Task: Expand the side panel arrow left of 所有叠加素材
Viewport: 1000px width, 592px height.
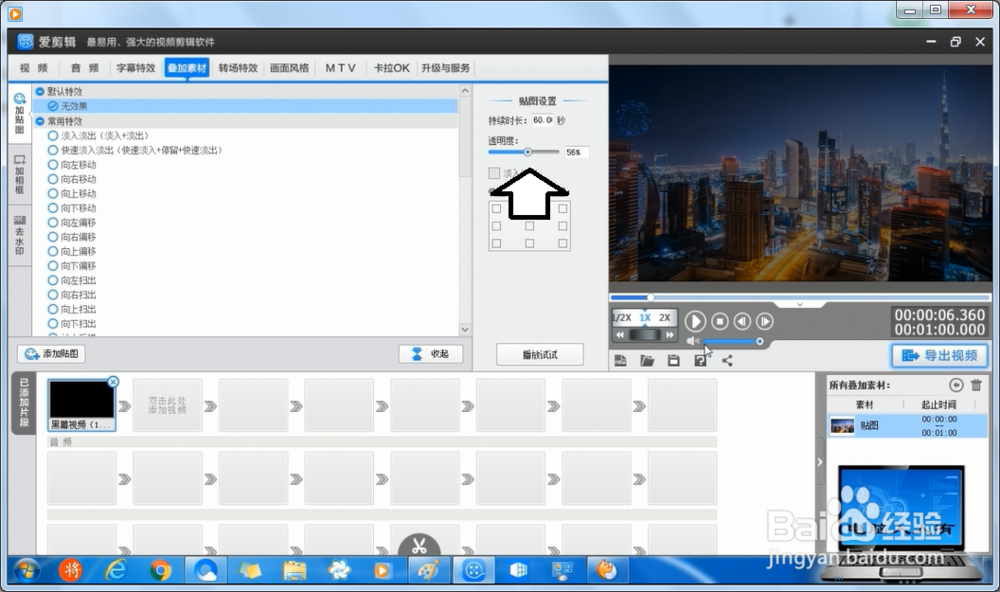Action: (x=820, y=462)
